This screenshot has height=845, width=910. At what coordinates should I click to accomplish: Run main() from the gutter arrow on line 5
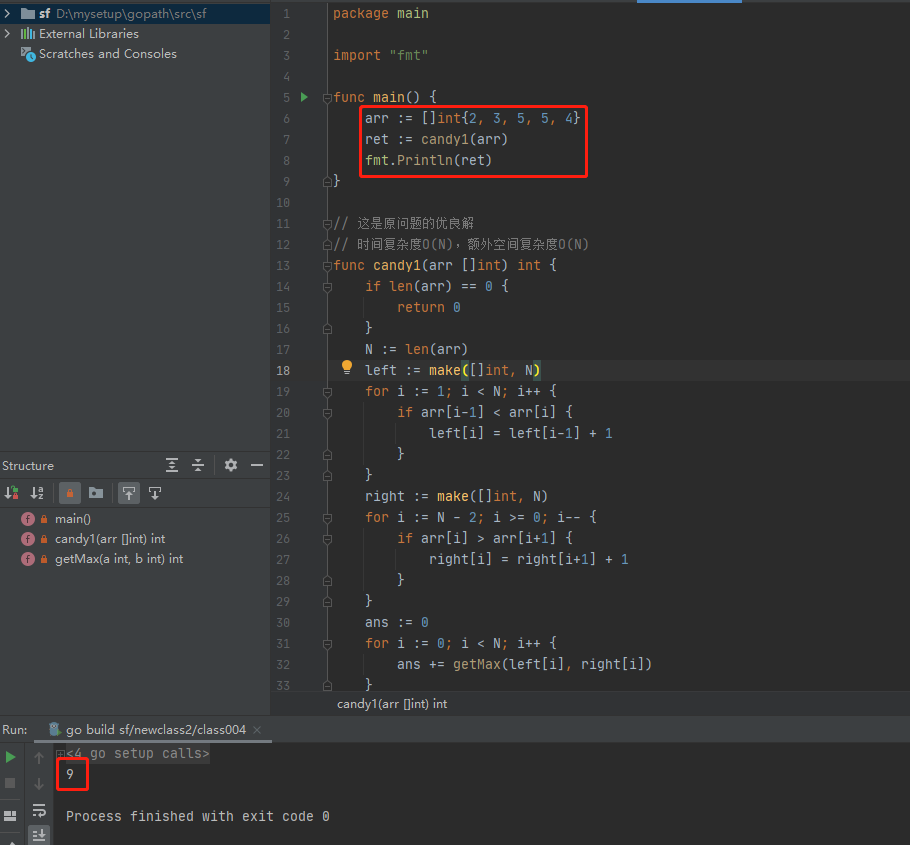[304, 97]
